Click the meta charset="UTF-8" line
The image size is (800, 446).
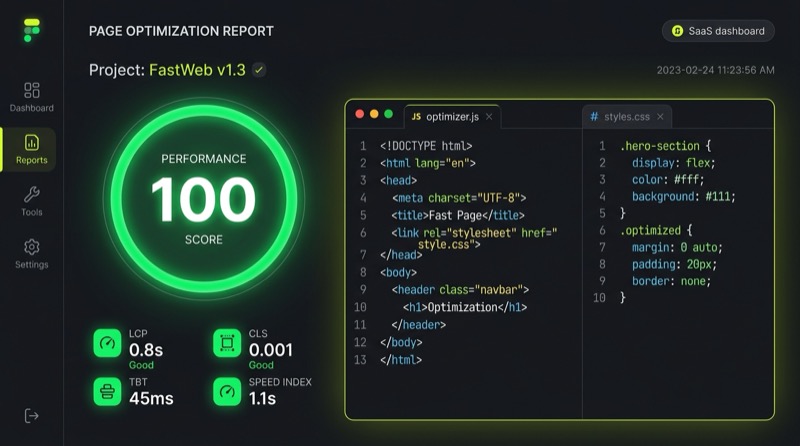click(459, 198)
